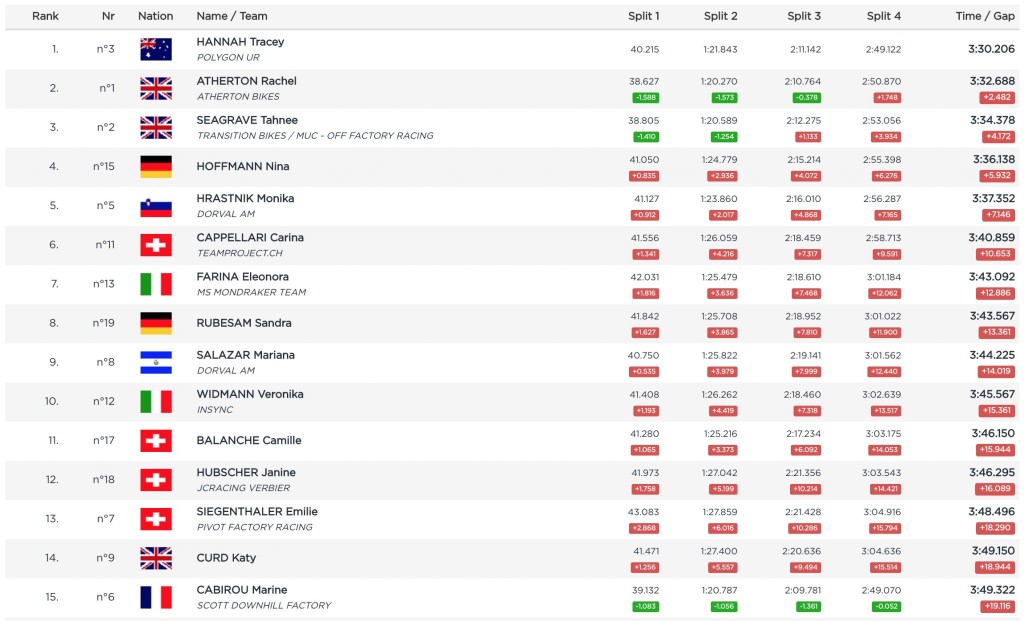Click the Swiss flag in CAPPELLARI Carina's row

155,245
